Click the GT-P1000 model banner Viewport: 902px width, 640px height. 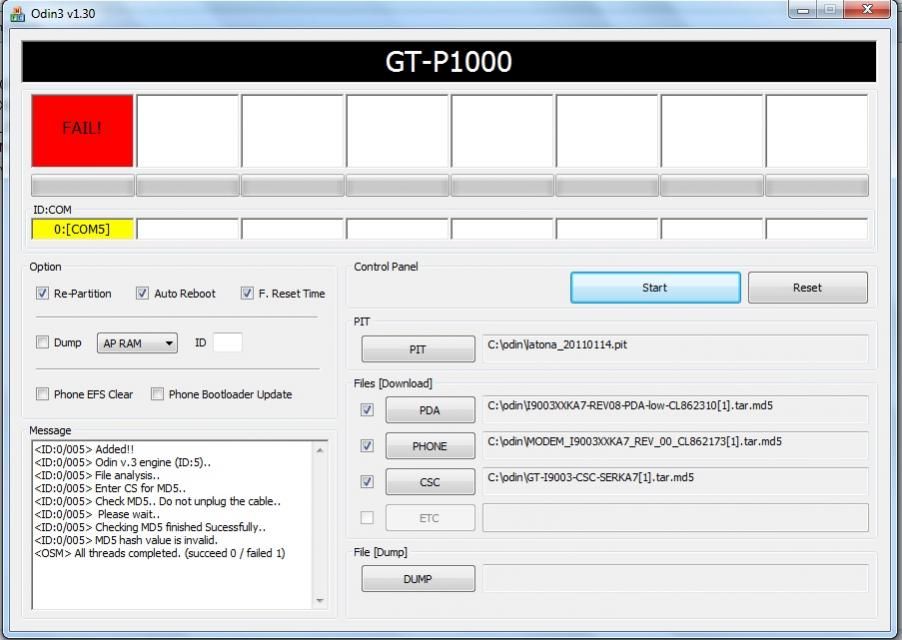click(x=449, y=62)
